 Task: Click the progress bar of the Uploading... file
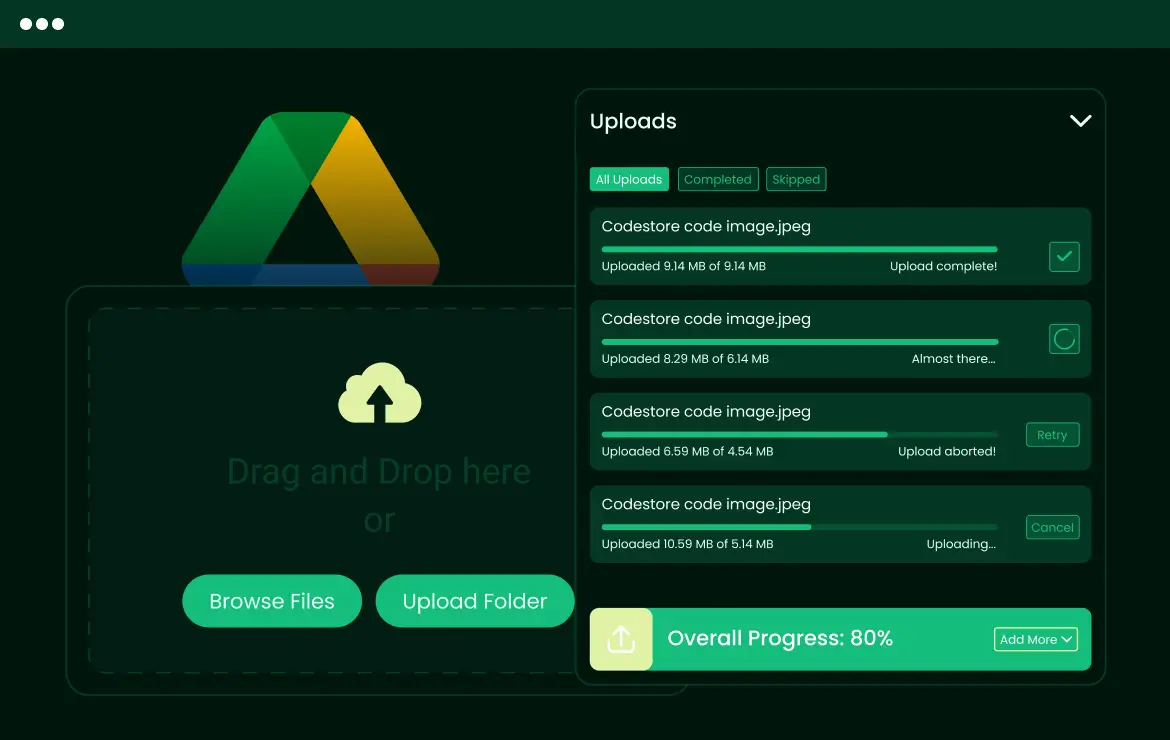[x=799, y=527]
